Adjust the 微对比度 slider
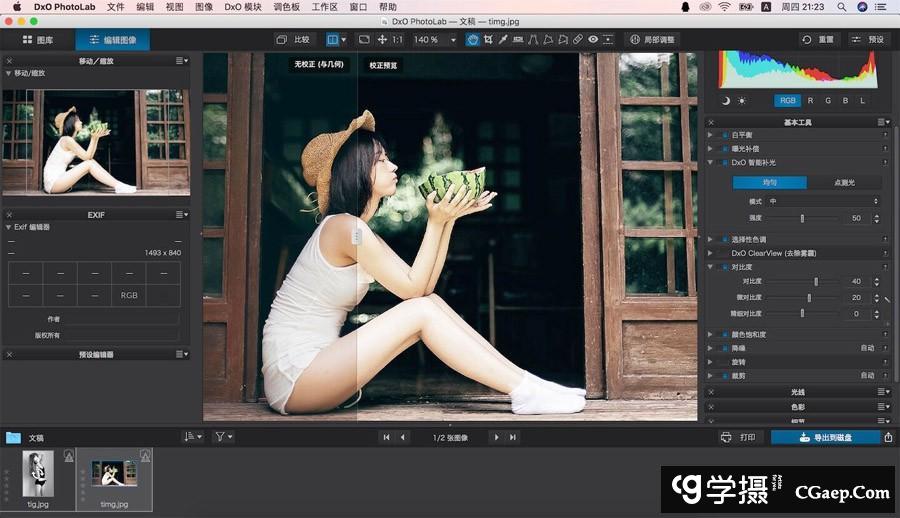Image resolution: width=900 pixels, height=518 pixels. click(x=809, y=298)
